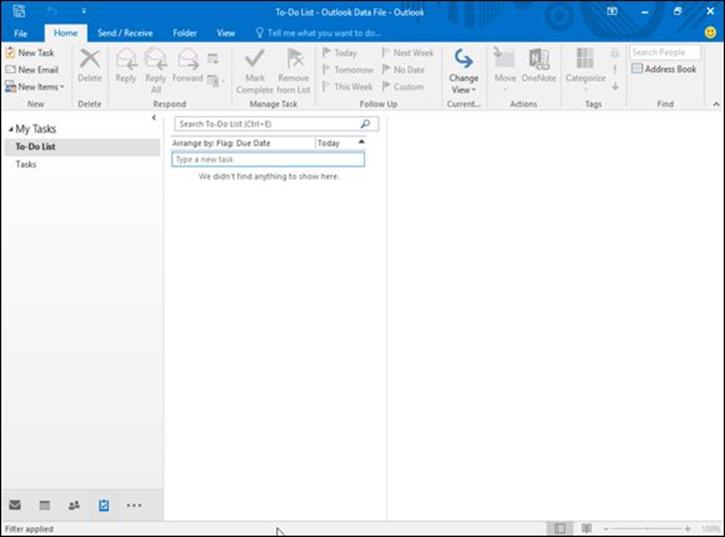Click the Low Importance down arrow icon
The width and height of the screenshot is (725, 537).
click(615, 86)
